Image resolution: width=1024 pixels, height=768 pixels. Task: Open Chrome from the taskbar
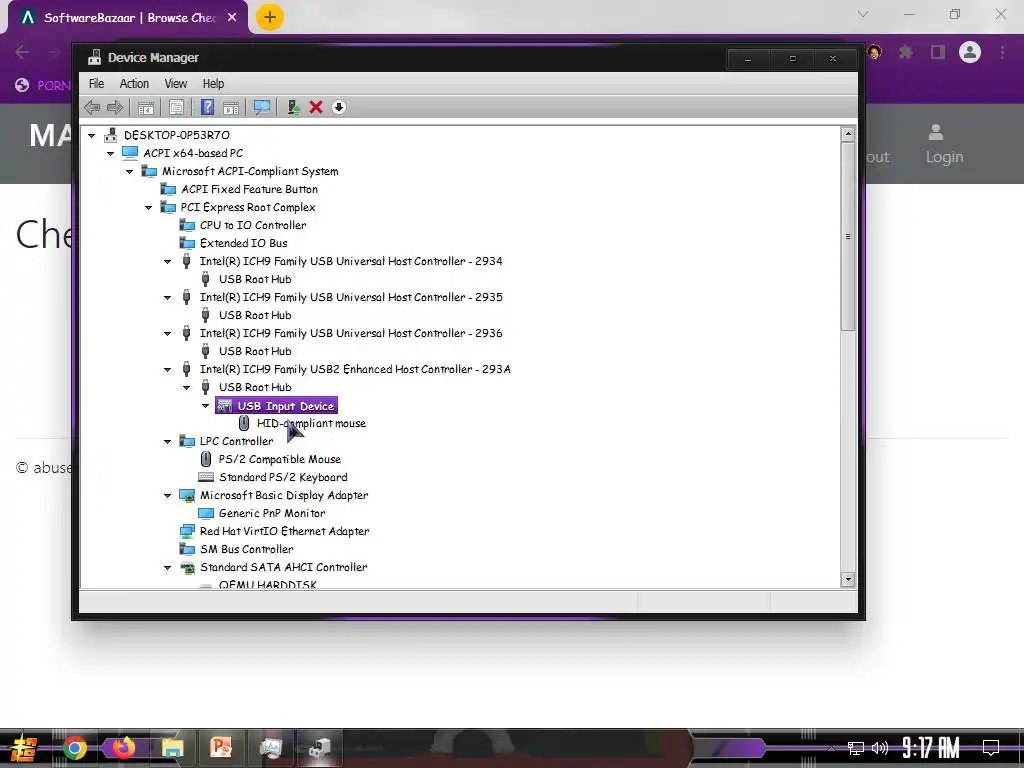tap(75, 748)
